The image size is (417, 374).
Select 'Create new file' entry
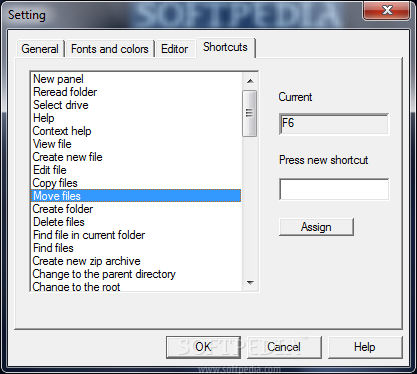coord(136,157)
